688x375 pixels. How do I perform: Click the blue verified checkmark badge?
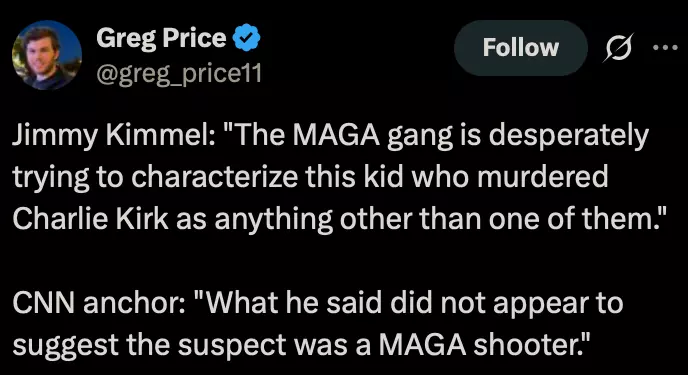(x=246, y=39)
